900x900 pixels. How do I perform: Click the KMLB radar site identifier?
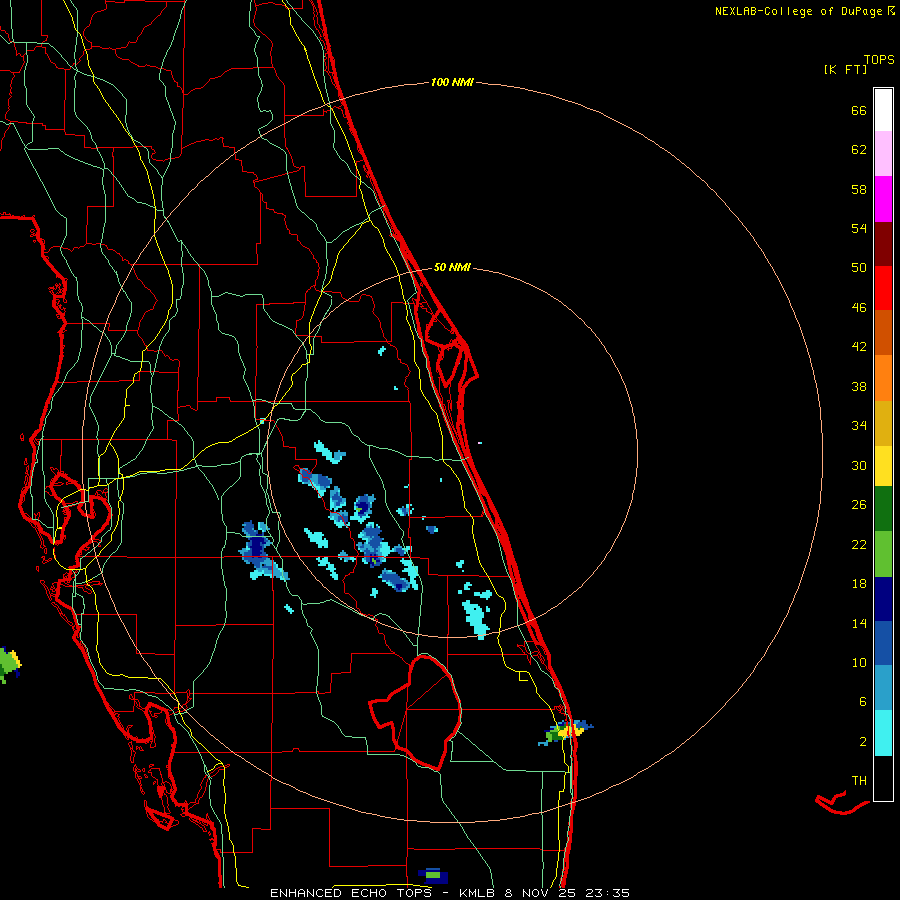click(x=477, y=893)
